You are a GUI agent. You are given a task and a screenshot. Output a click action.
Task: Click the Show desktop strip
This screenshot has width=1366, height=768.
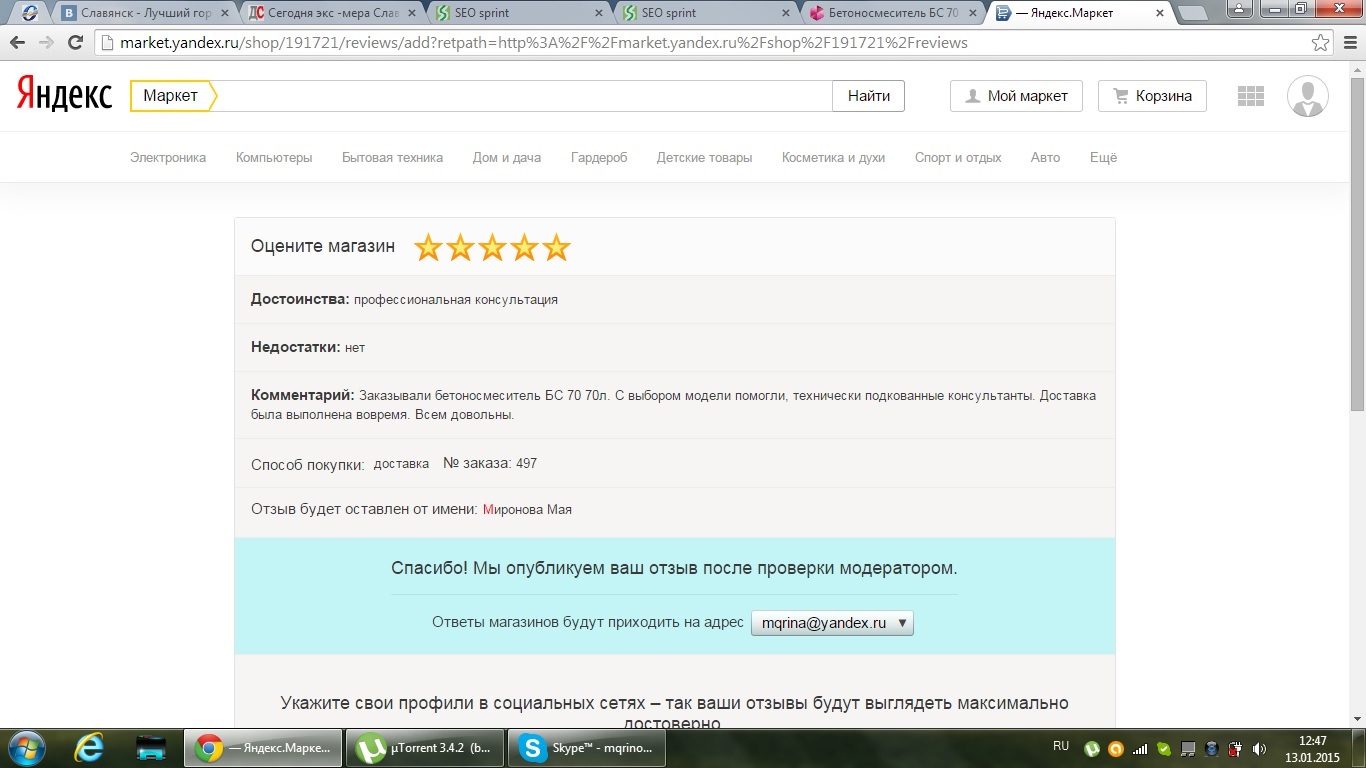[x=1359, y=747]
